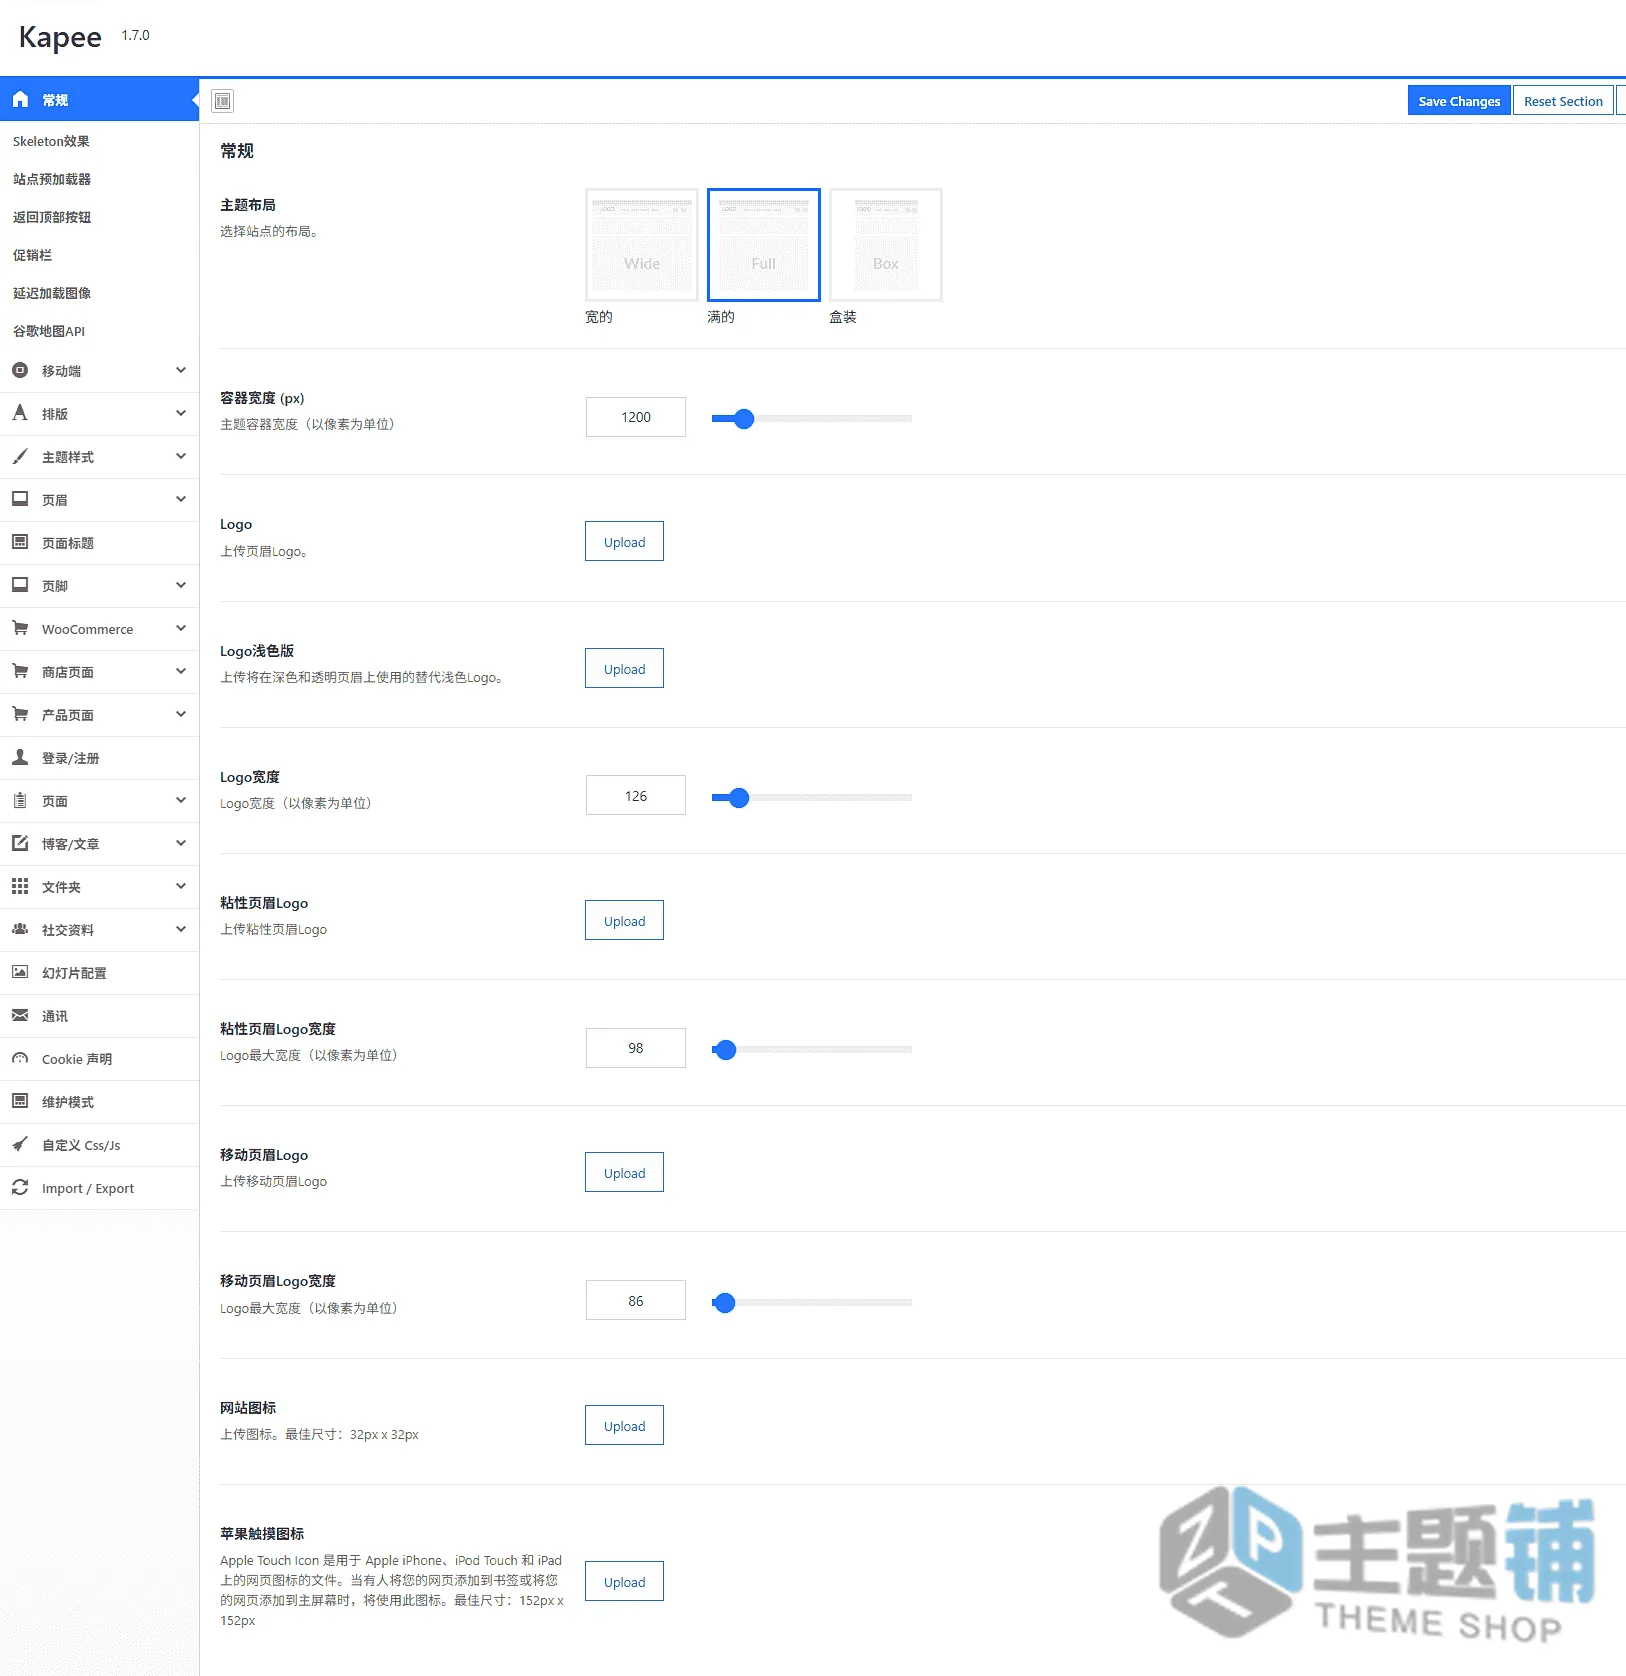Screen dimensions: 1626x1676
Task: Click Upload for 粘性页眉Logo
Action: (624, 920)
